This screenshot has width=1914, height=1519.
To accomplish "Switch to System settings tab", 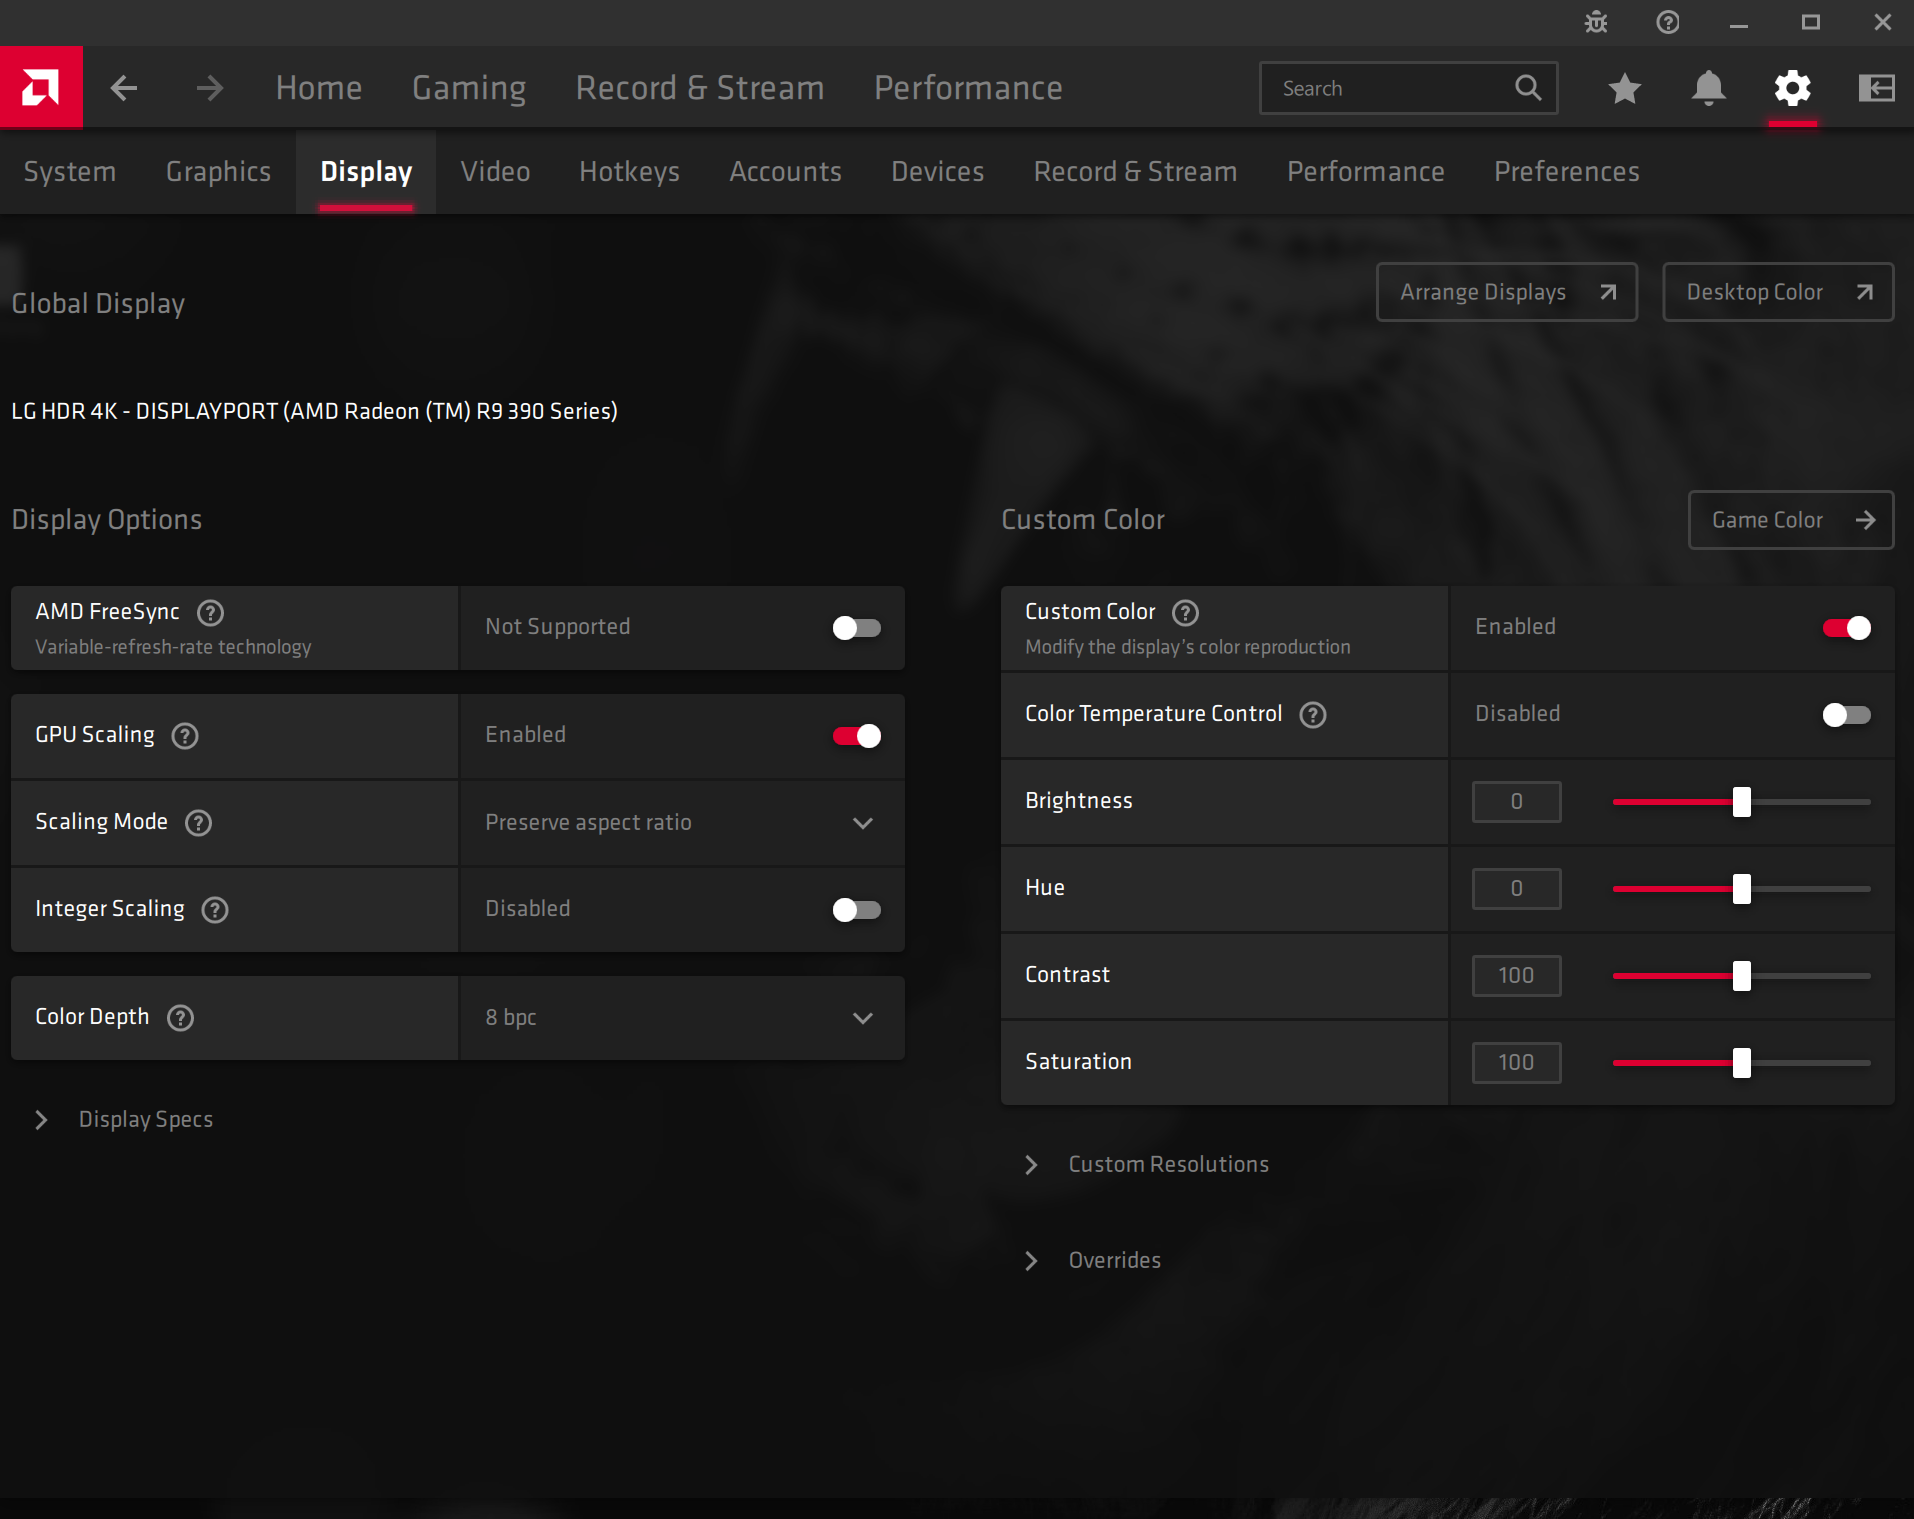I will point(70,171).
